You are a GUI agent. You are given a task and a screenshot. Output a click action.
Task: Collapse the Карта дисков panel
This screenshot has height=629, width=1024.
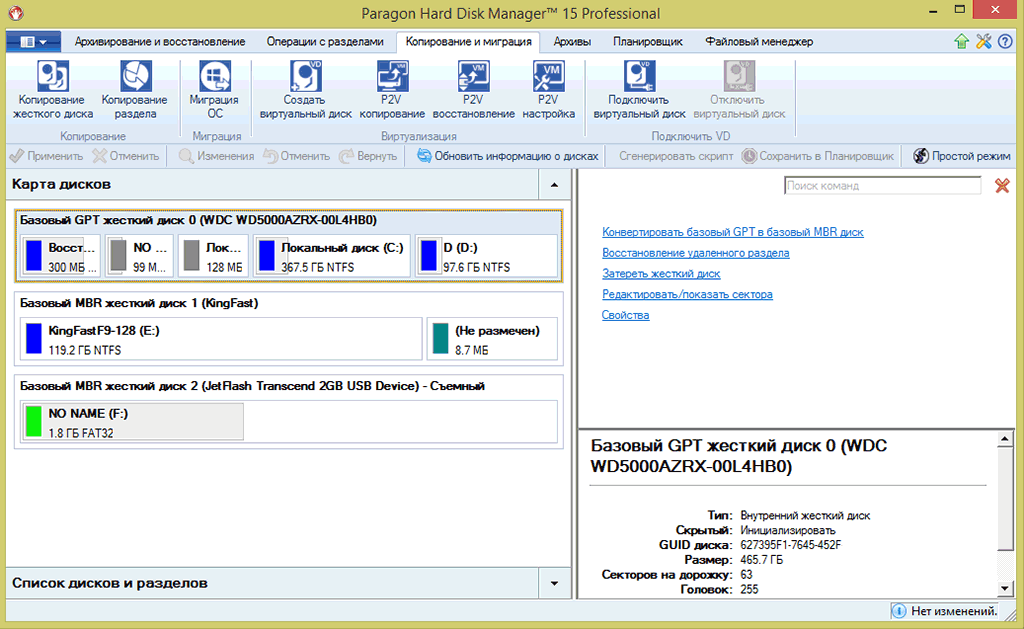553,185
